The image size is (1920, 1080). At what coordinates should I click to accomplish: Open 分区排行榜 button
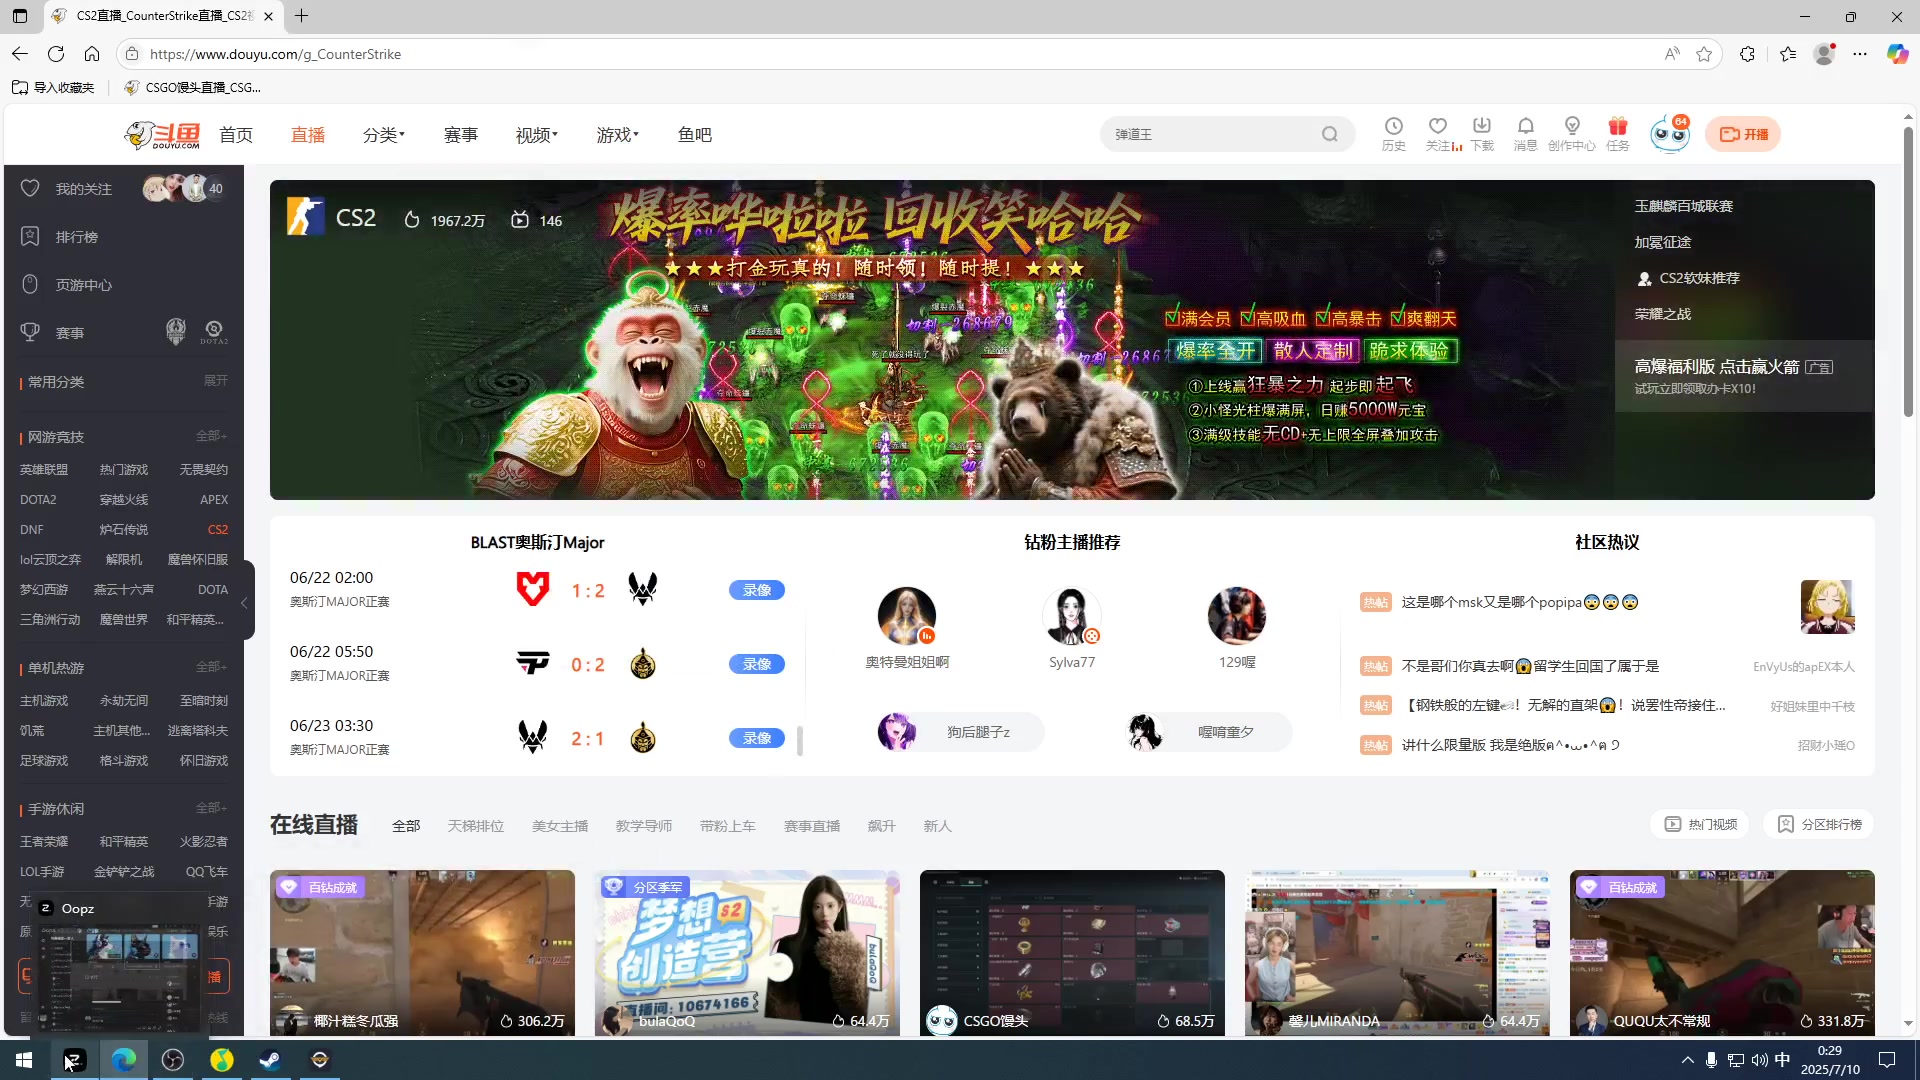[1819, 824]
